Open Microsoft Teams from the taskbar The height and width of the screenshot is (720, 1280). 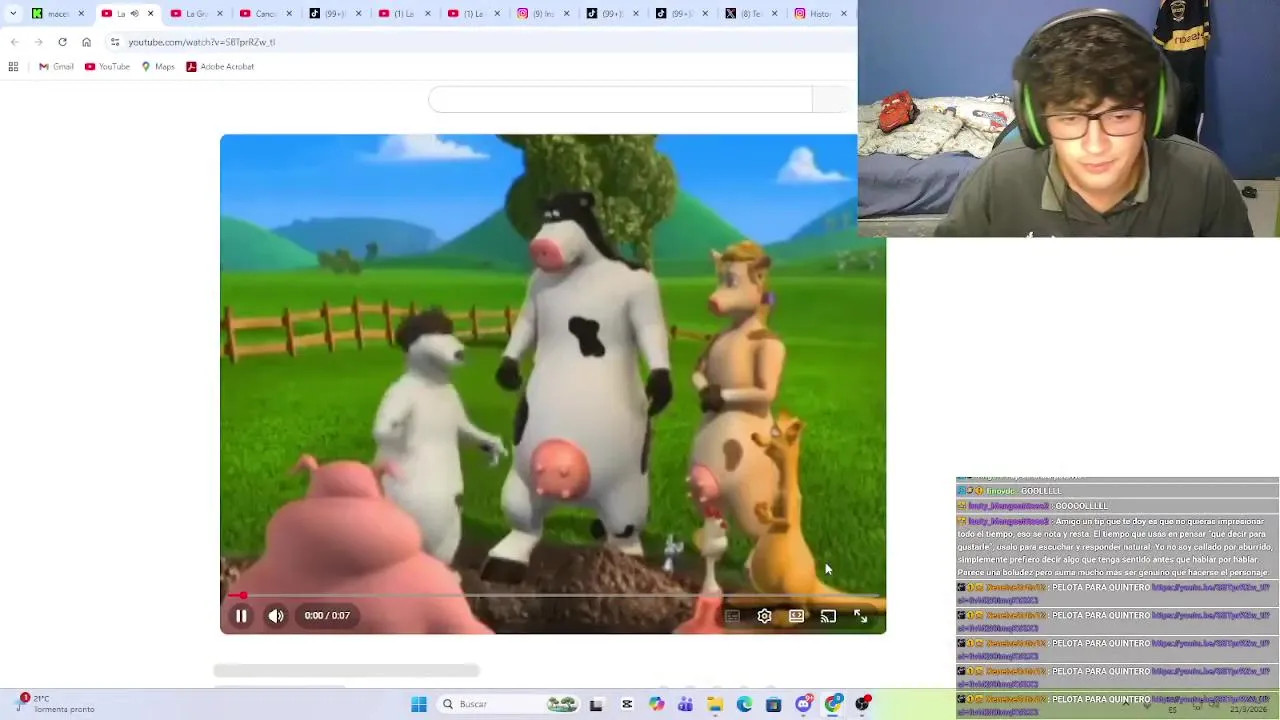(685, 704)
